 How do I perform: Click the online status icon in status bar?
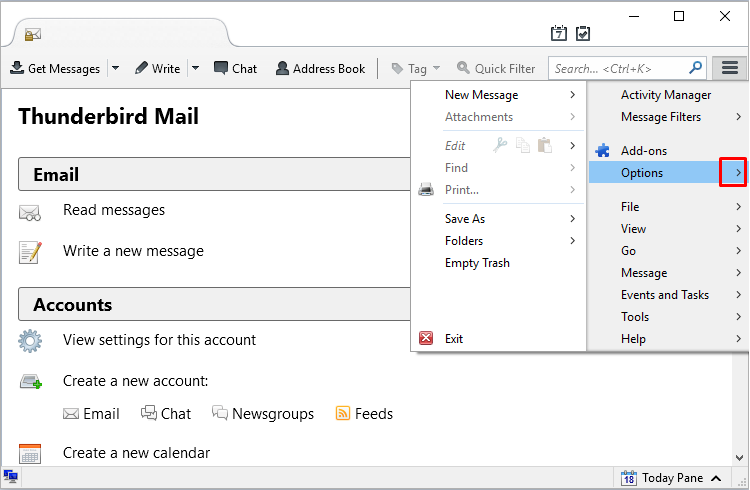tap(11, 477)
